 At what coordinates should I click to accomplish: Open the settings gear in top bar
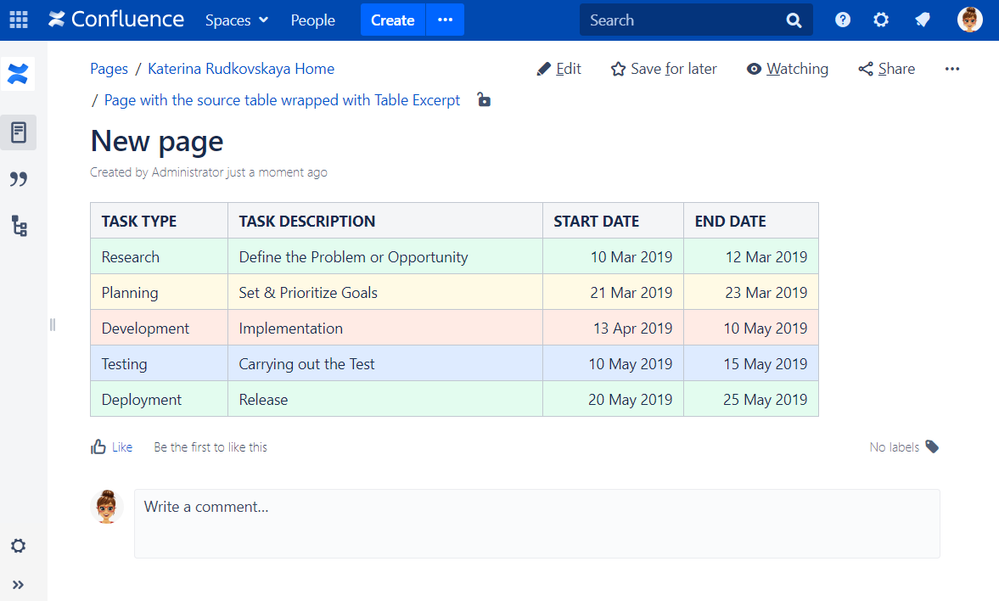click(881, 20)
